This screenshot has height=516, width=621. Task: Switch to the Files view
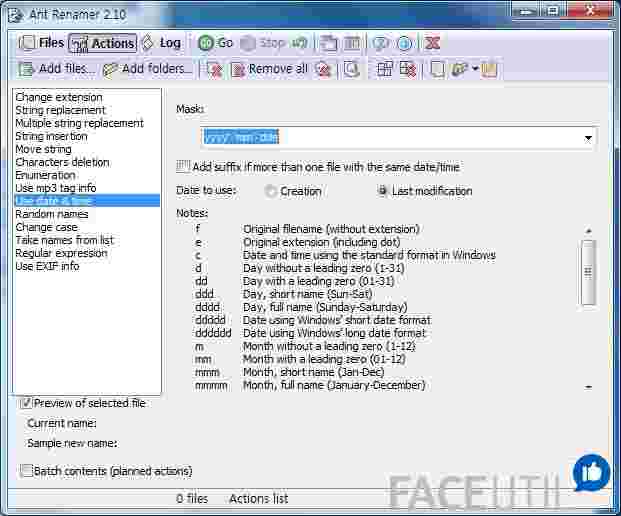(x=42, y=43)
